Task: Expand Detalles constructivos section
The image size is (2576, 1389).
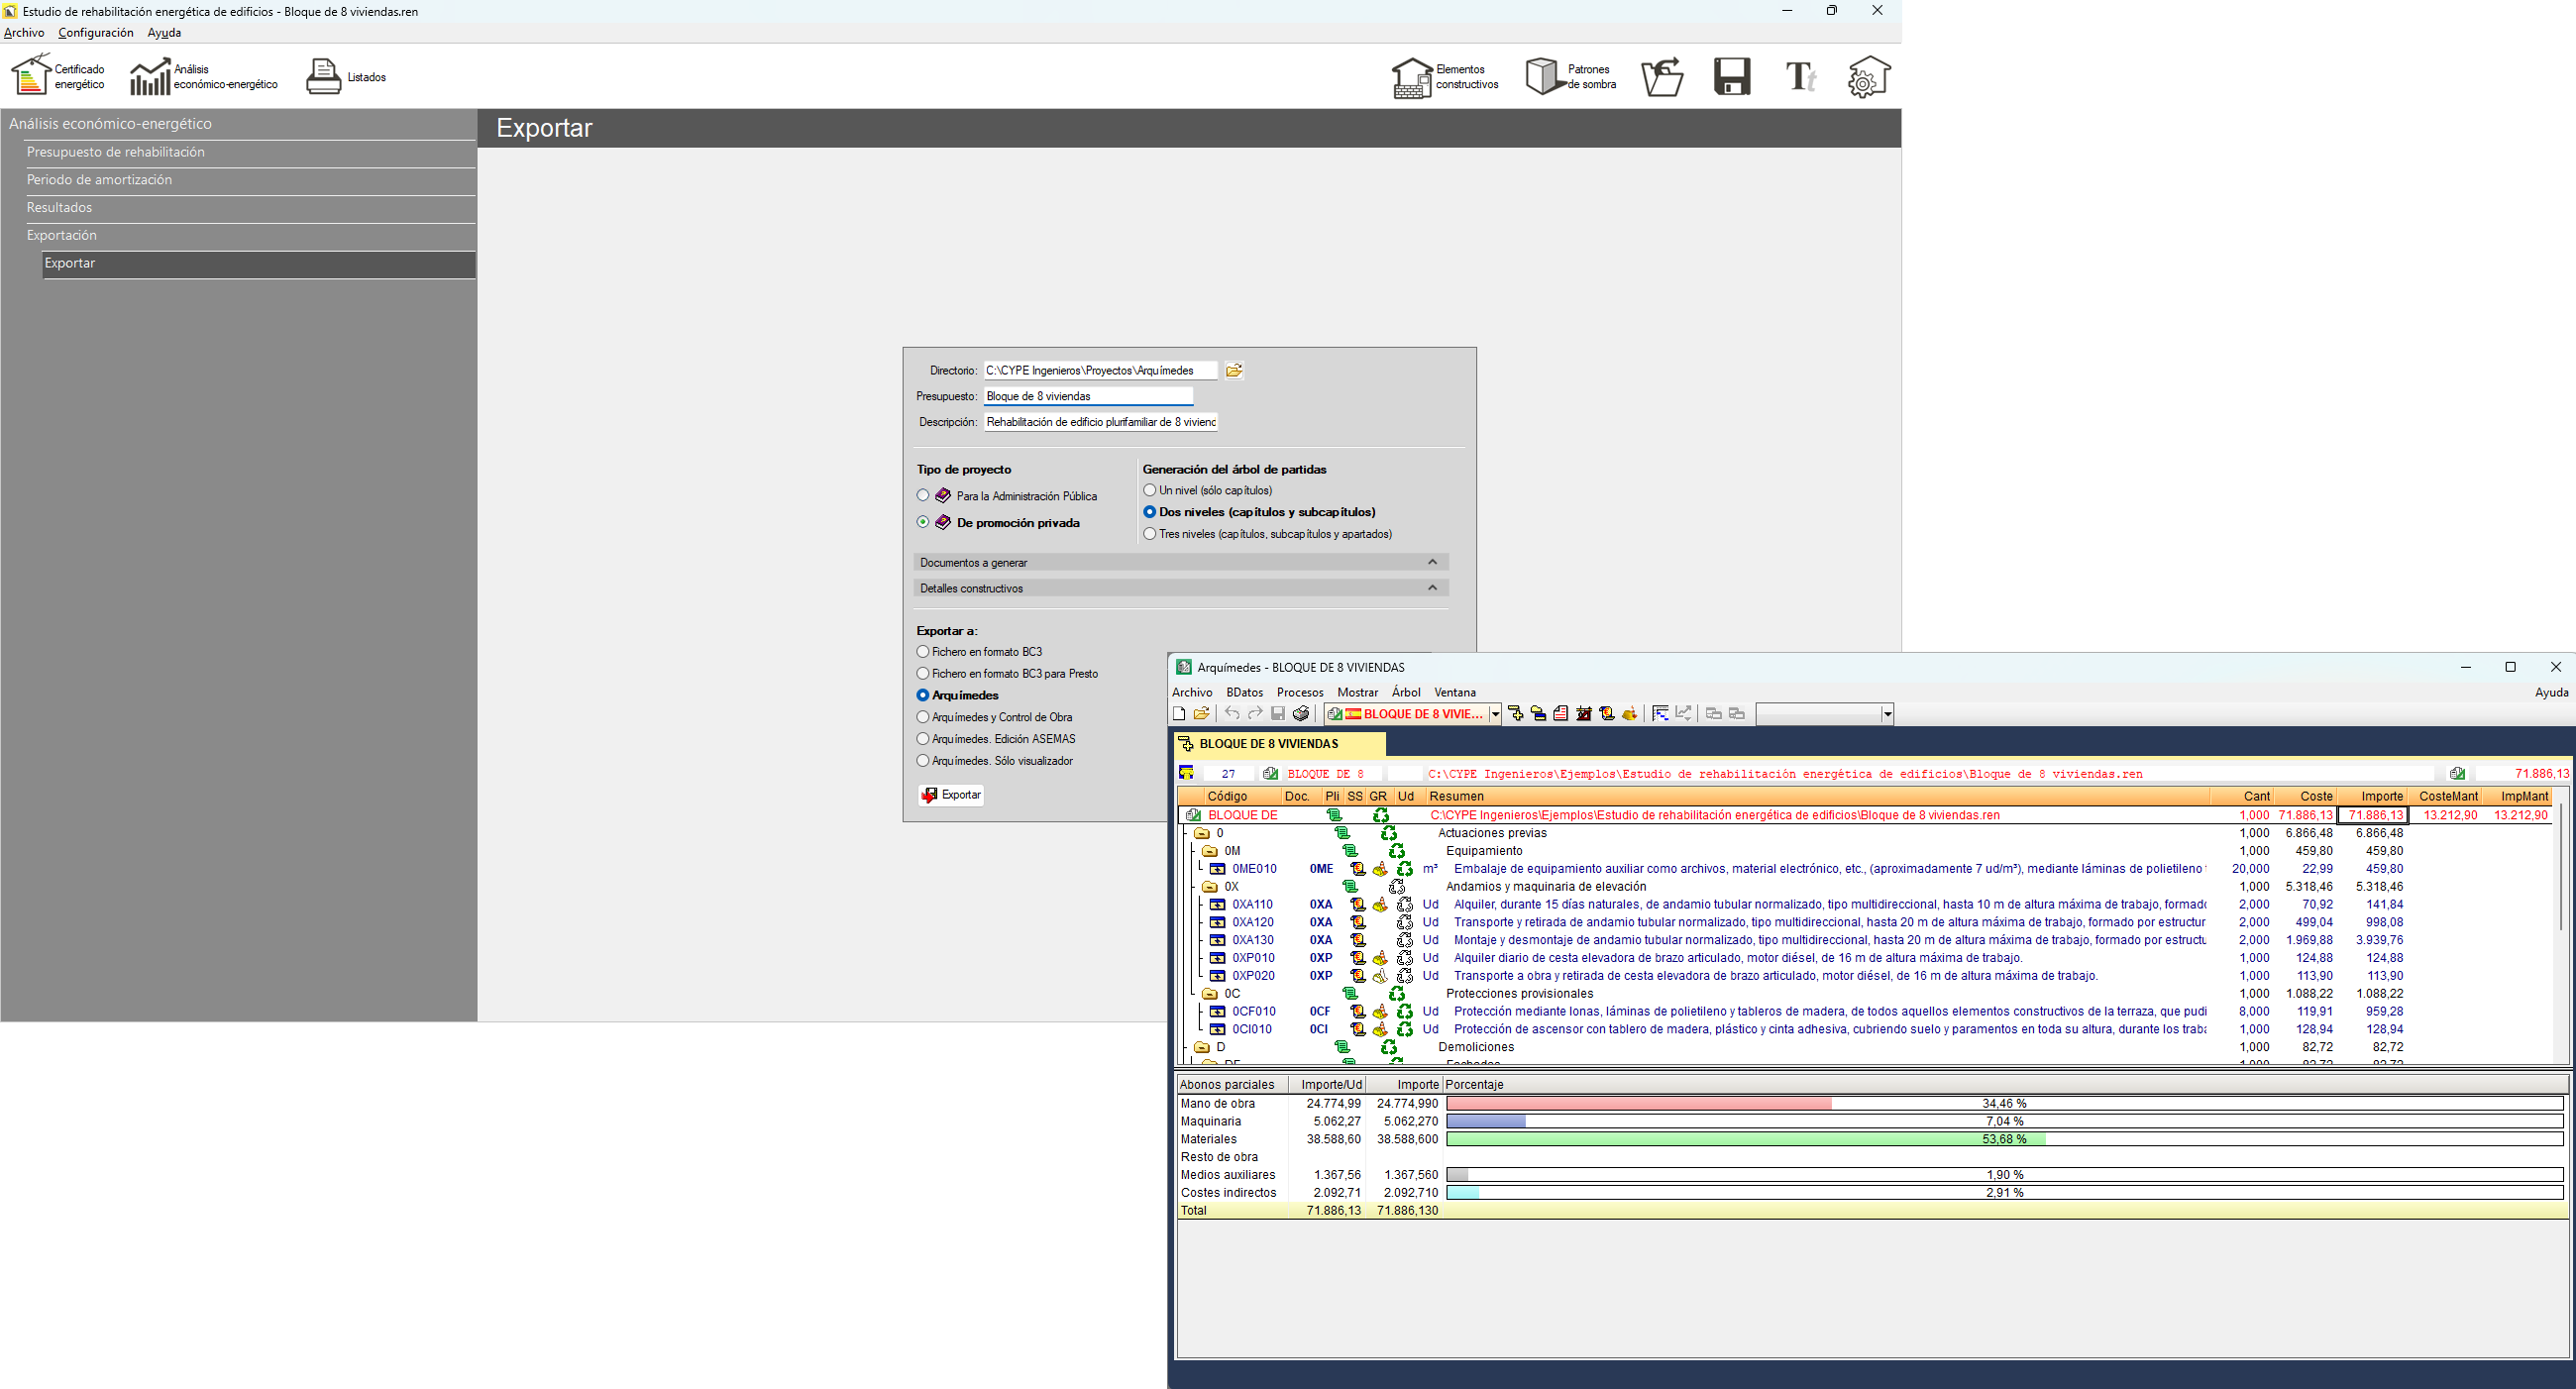Action: [1432, 588]
